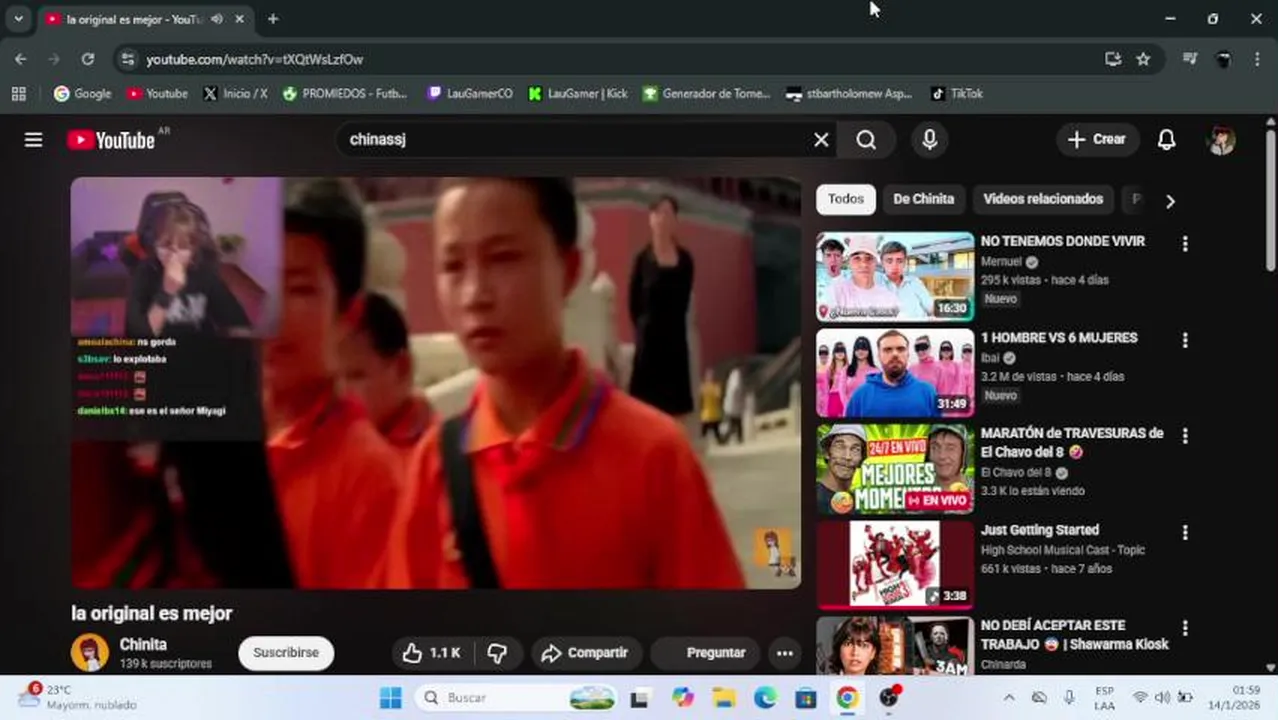Viewport: 1278px width, 720px height.
Task: Show more filter chips with right arrow
Action: tap(1170, 201)
